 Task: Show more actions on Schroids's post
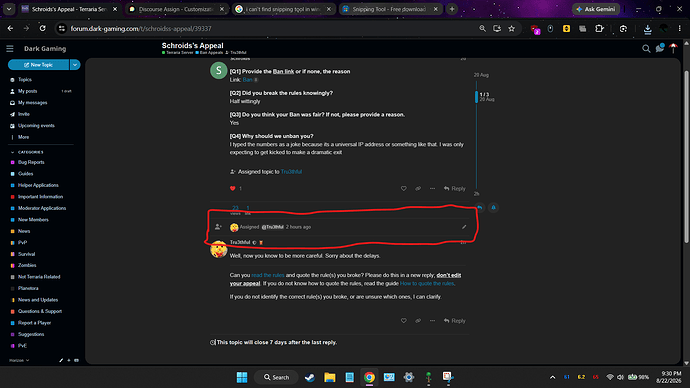pos(433,188)
